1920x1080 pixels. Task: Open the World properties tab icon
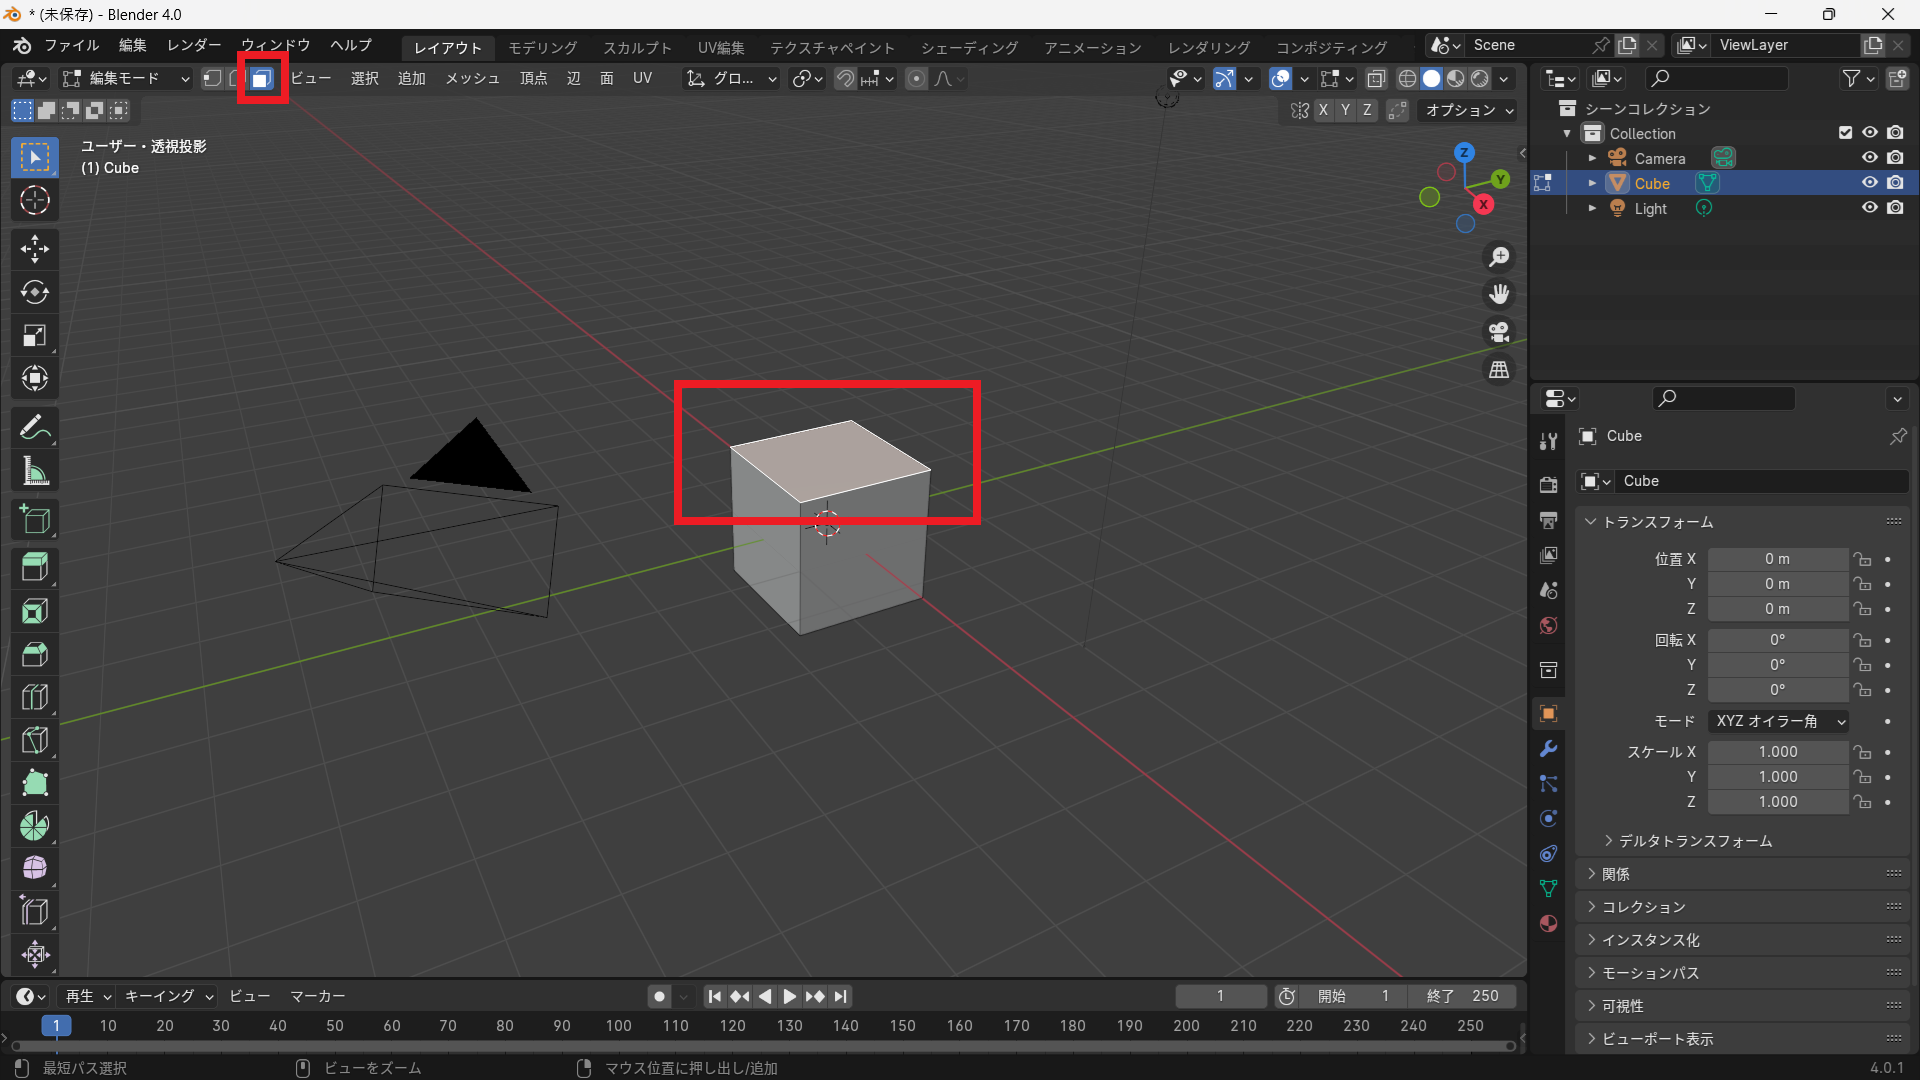(1549, 625)
